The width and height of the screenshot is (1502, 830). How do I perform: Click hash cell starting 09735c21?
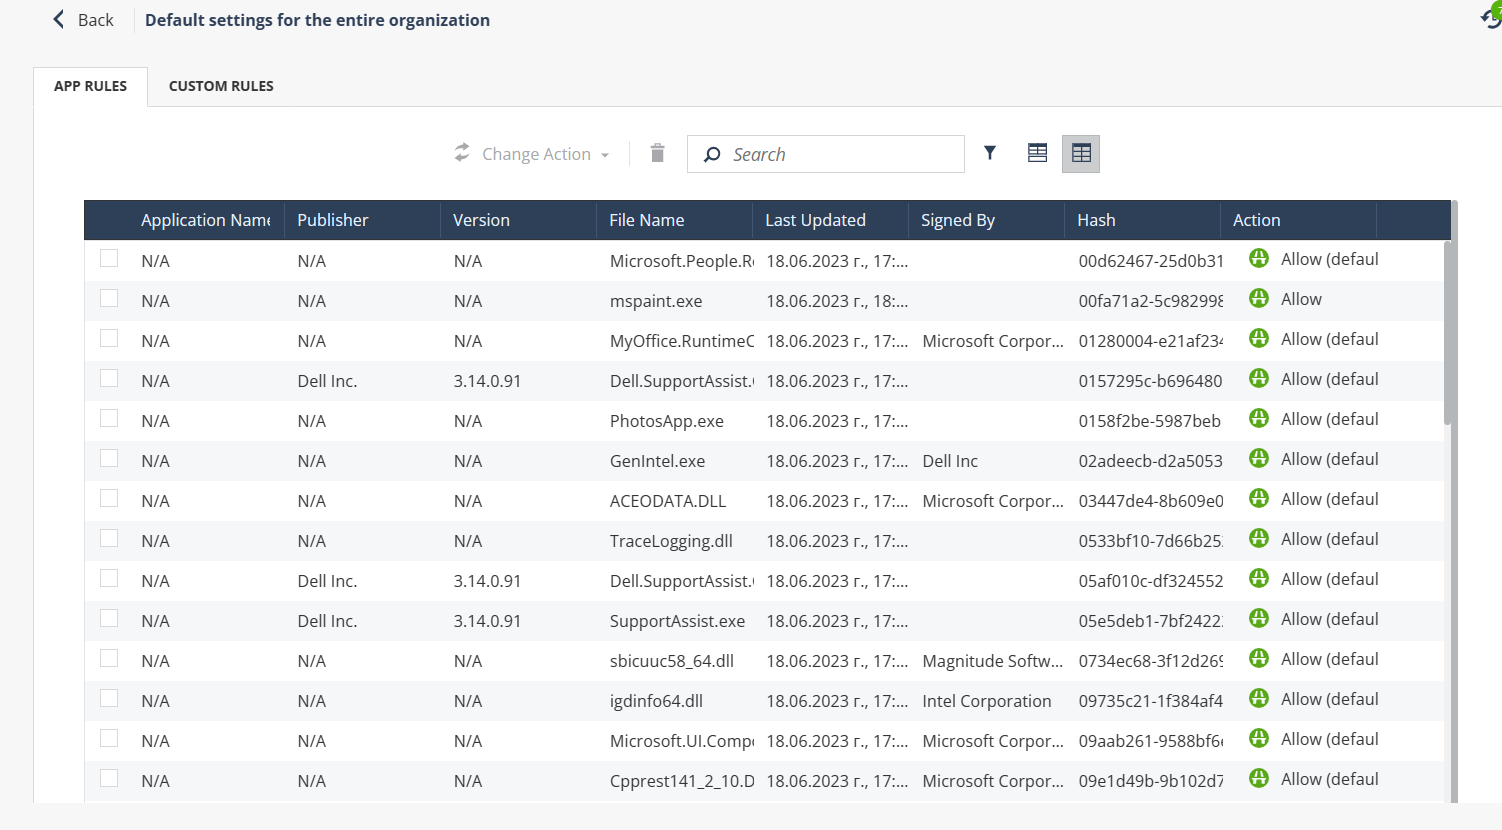pyautogui.click(x=1151, y=701)
